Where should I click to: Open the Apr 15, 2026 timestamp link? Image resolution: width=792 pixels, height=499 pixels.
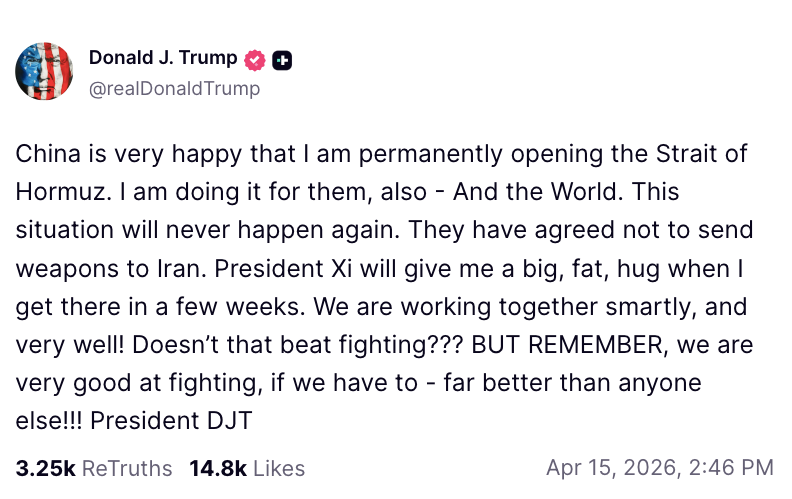660,468
